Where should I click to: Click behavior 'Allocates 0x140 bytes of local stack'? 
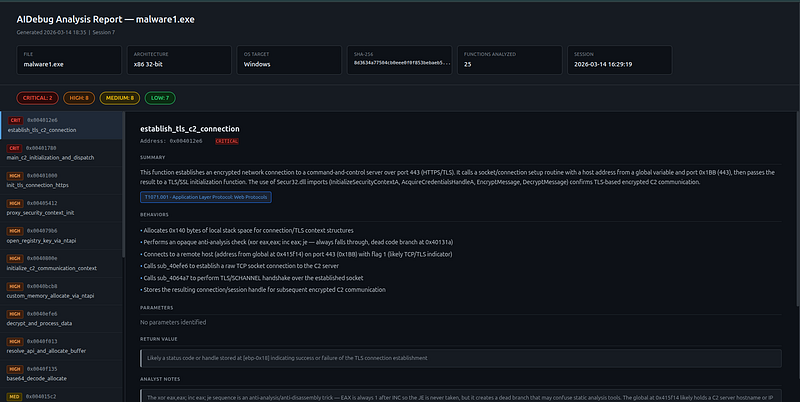[247, 231]
